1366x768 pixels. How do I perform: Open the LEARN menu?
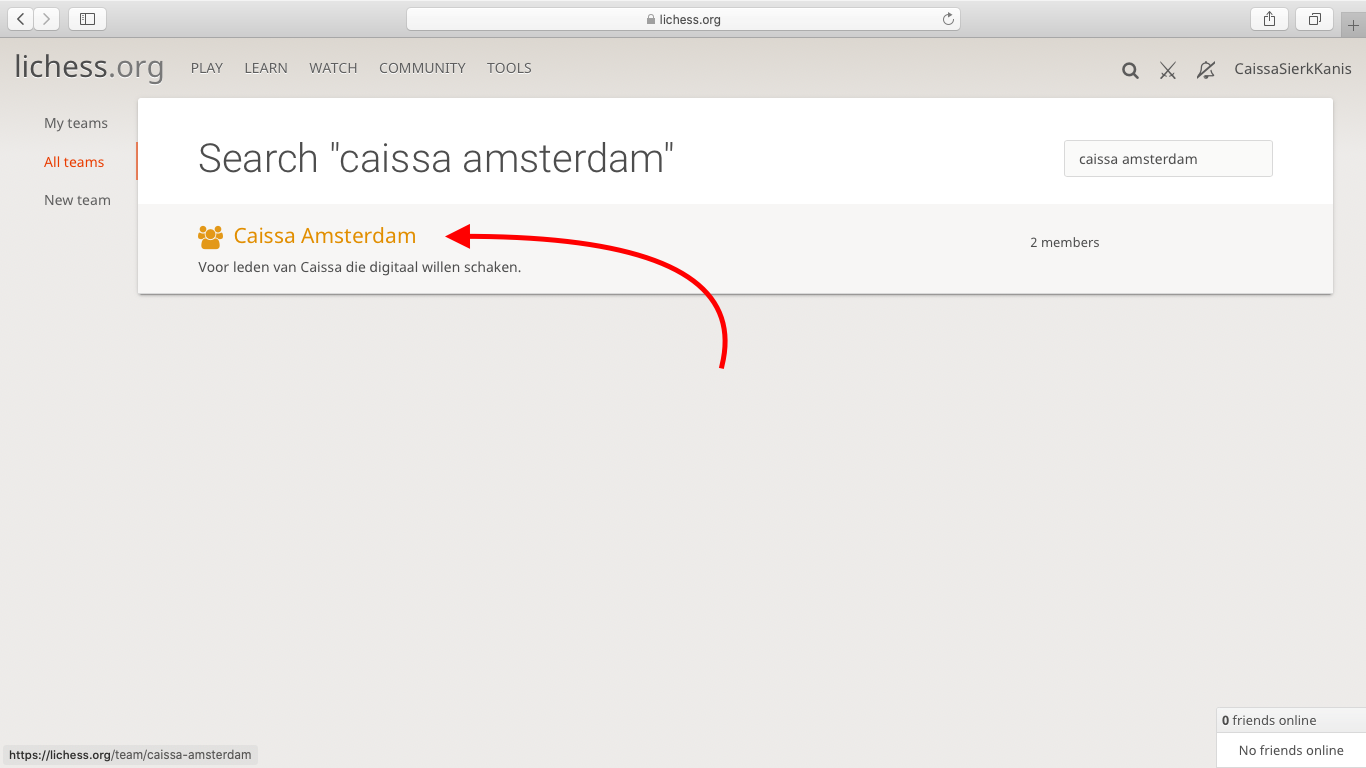(x=266, y=68)
